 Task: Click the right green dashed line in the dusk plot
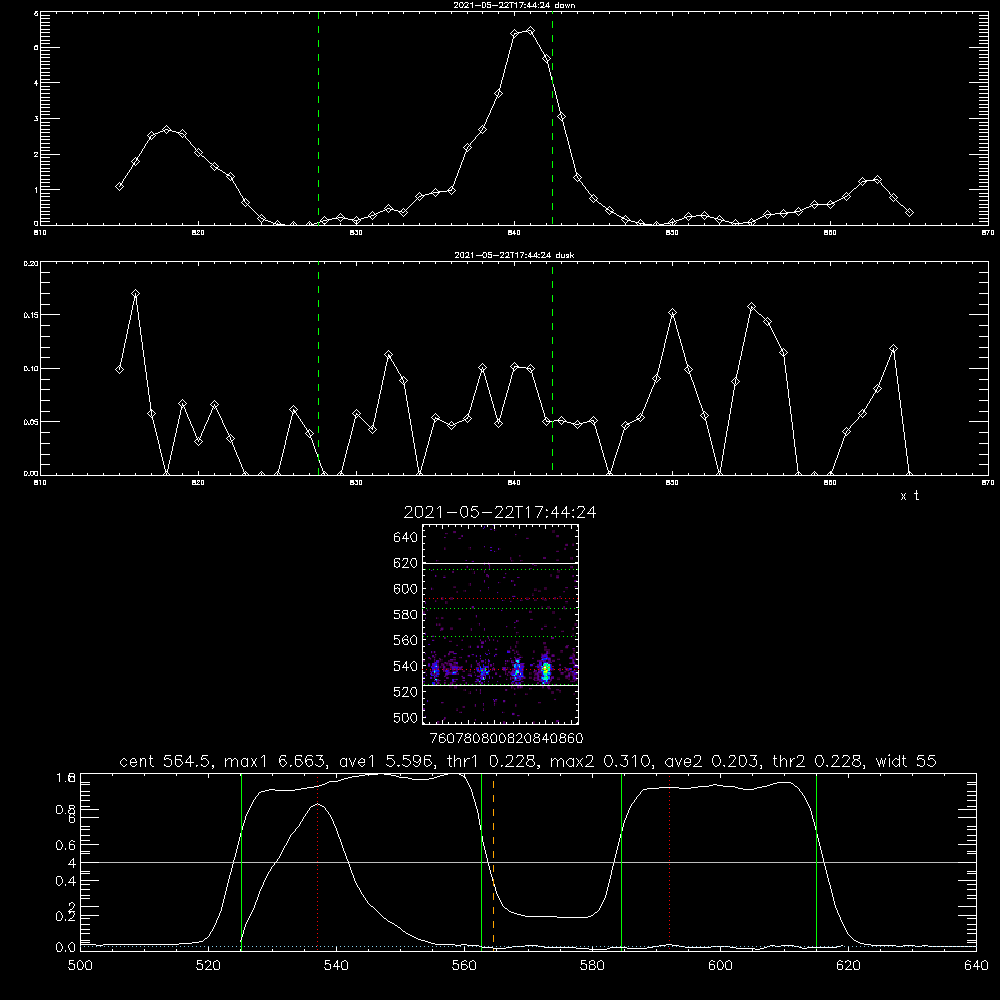tap(552, 368)
